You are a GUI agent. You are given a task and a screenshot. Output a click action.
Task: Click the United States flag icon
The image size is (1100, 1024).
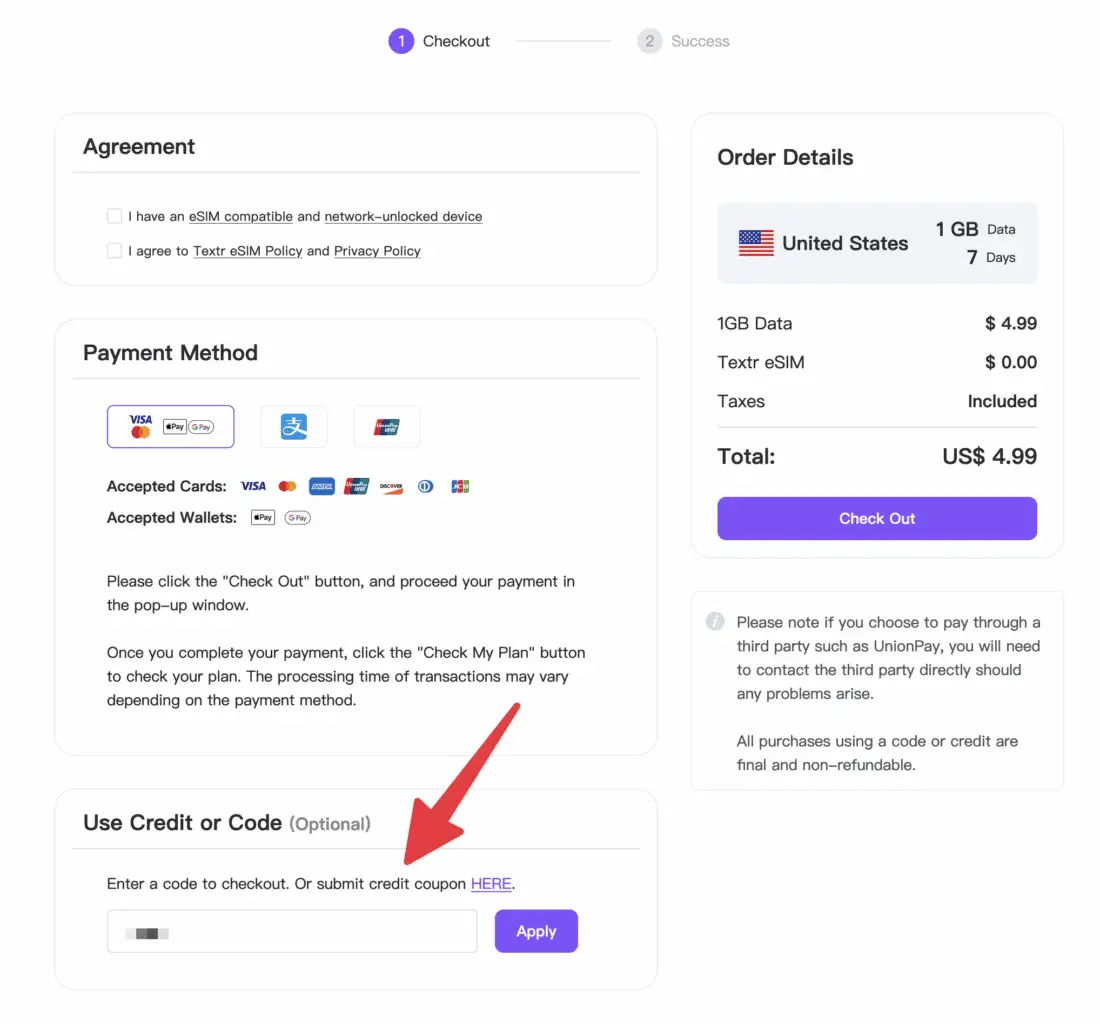[756, 243]
